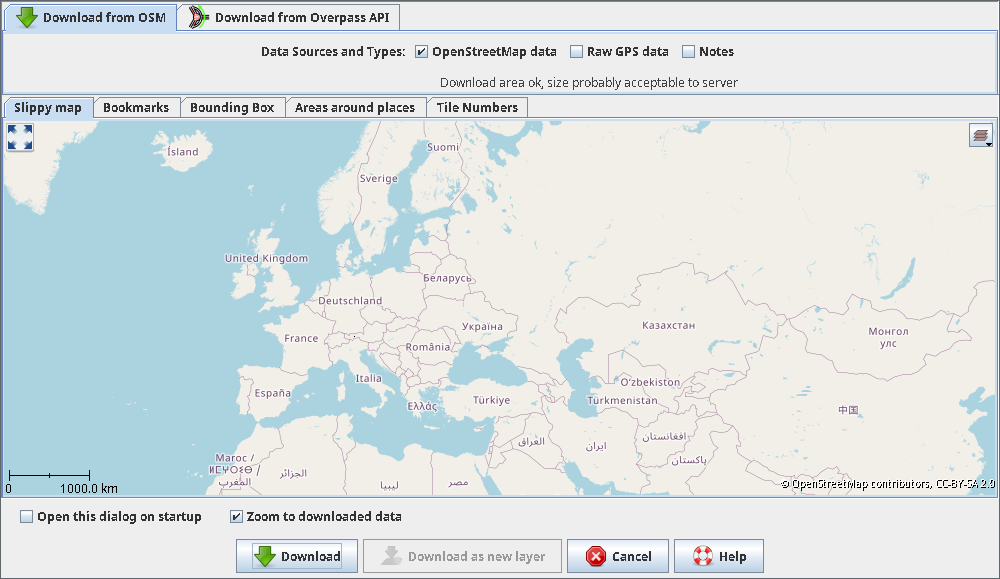
Task: Go to Areas around places tab
Action: 355,108
